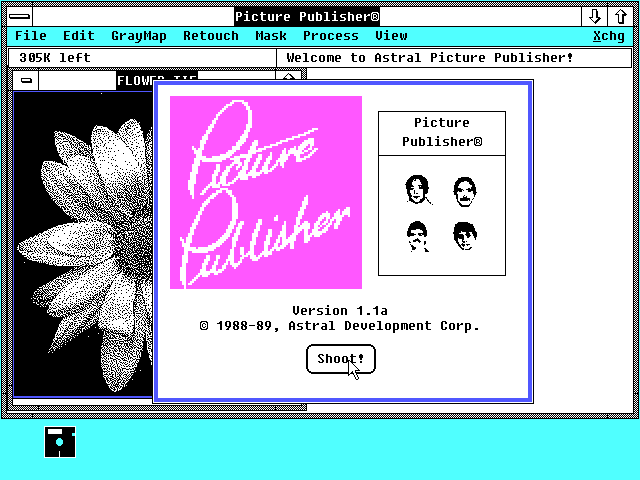Click the '305K left' memory status text
Screen dimensions: 640x480
(55, 58)
